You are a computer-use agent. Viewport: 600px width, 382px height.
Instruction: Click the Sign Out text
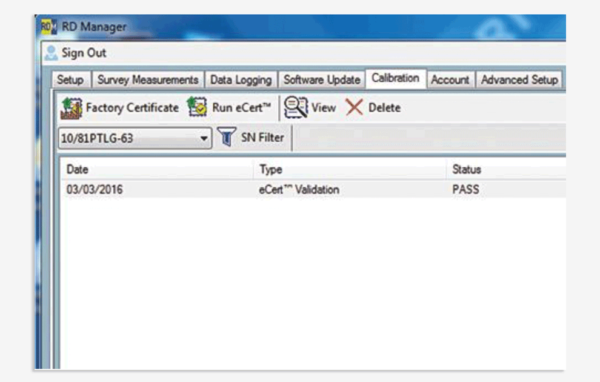coord(84,53)
